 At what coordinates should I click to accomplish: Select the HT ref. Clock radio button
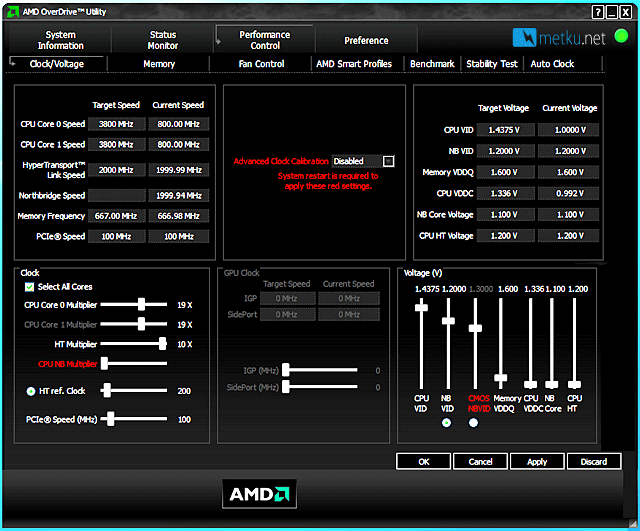click(x=31, y=391)
